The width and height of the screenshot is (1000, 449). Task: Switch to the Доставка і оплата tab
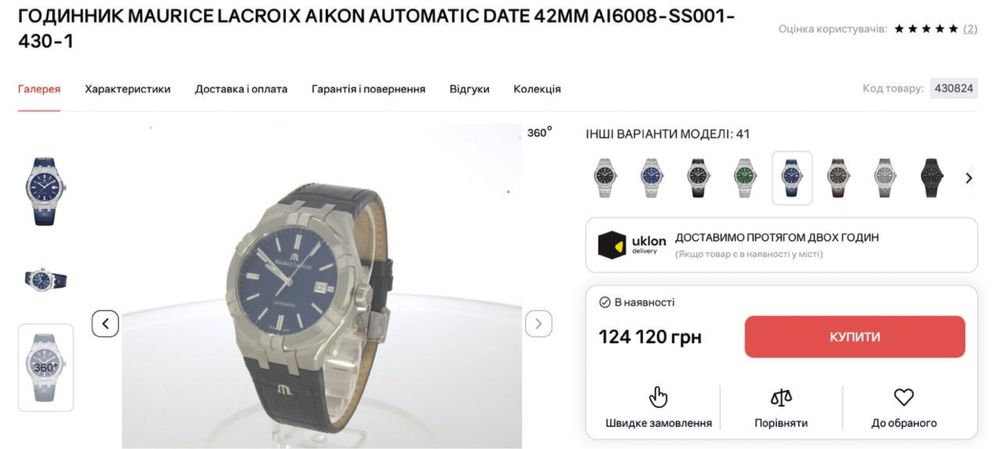tap(241, 89)
